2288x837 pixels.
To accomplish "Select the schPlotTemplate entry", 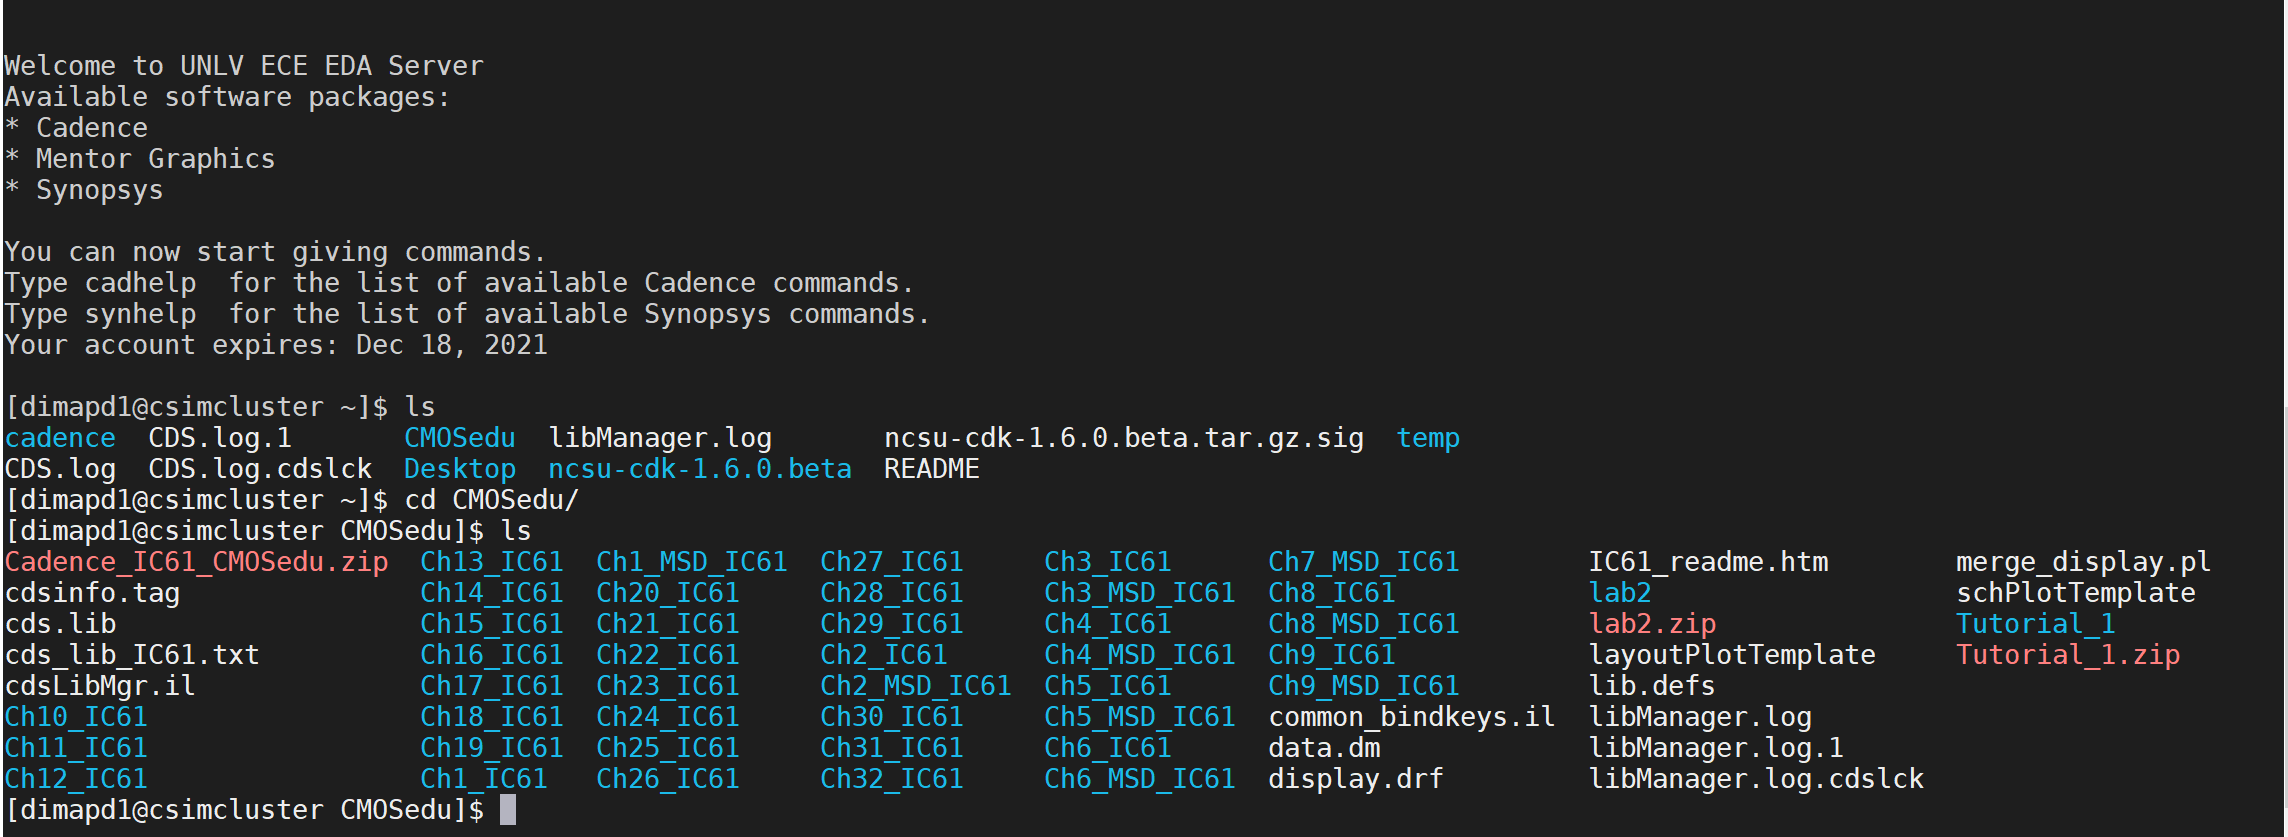I will coord(2075,593).
